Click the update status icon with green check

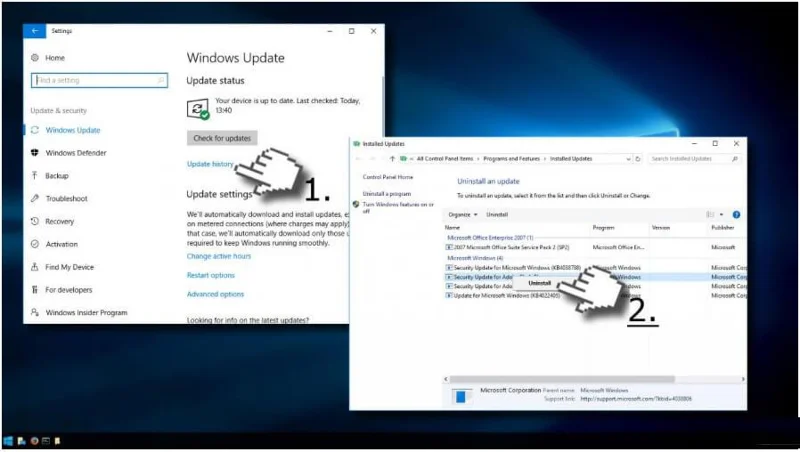(x=198, y=109)
